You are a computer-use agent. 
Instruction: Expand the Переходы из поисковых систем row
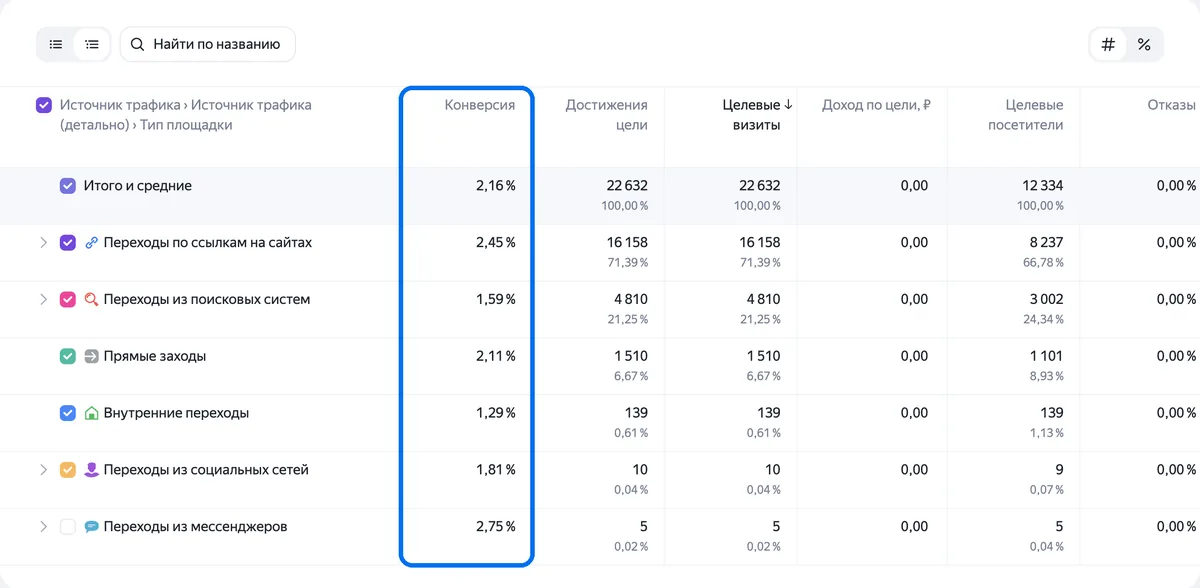tap(43, 299)
